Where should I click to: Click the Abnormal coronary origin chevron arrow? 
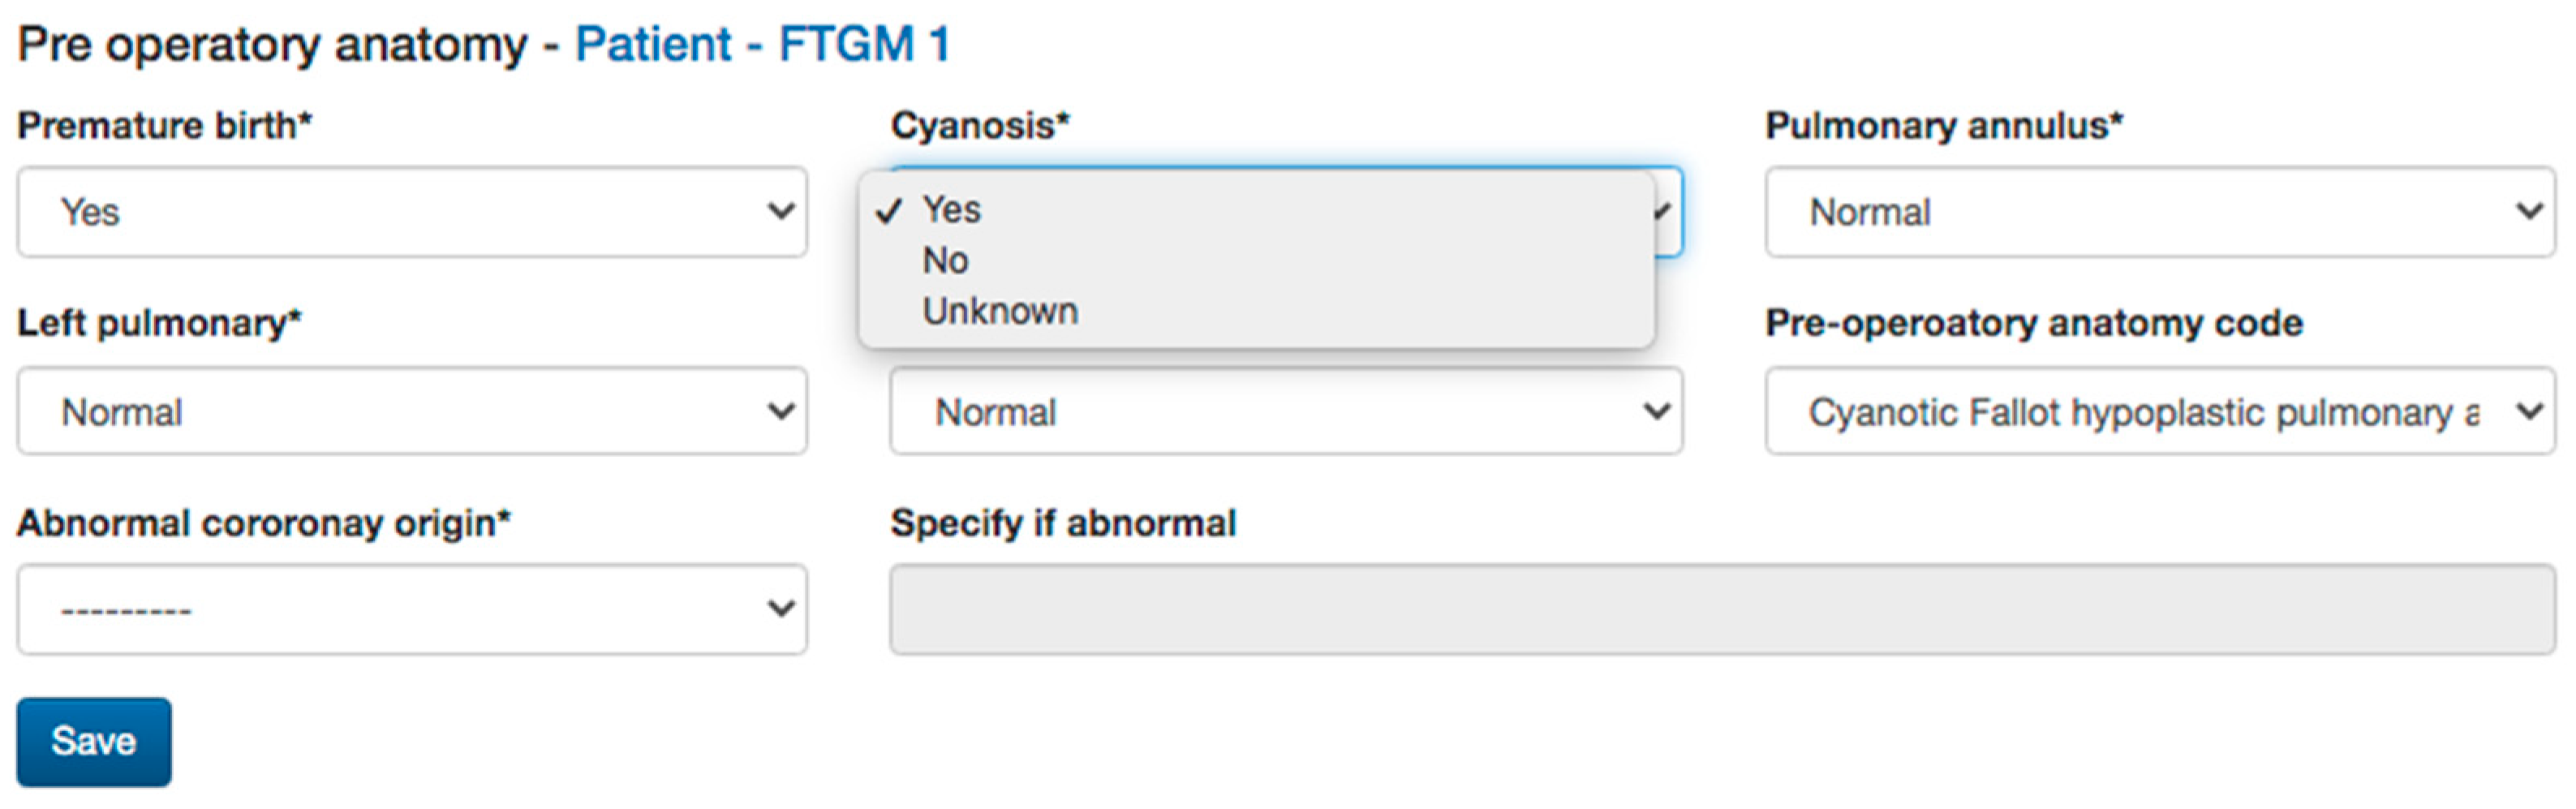[x=781, y=608]
